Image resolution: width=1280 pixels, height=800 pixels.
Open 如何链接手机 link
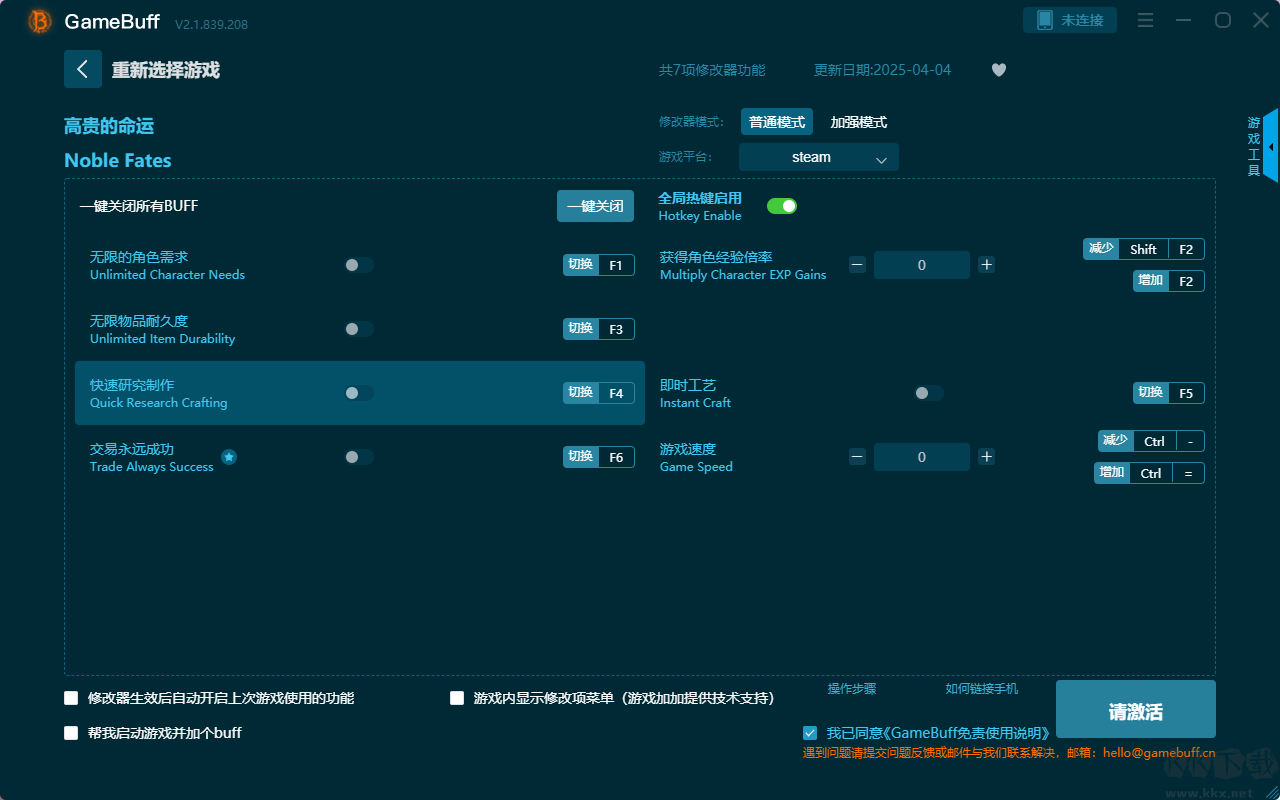tap(982, 689)
